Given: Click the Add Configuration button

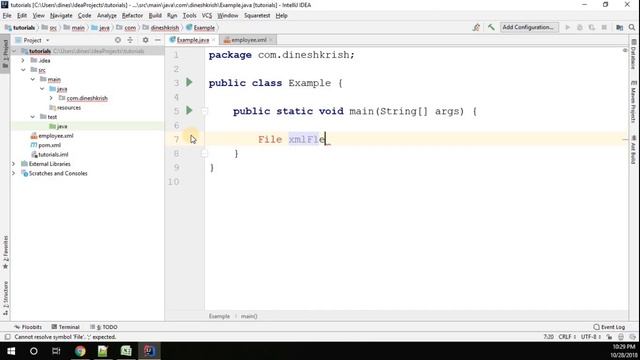Looking at the screenshot, I should pos(529,27).
